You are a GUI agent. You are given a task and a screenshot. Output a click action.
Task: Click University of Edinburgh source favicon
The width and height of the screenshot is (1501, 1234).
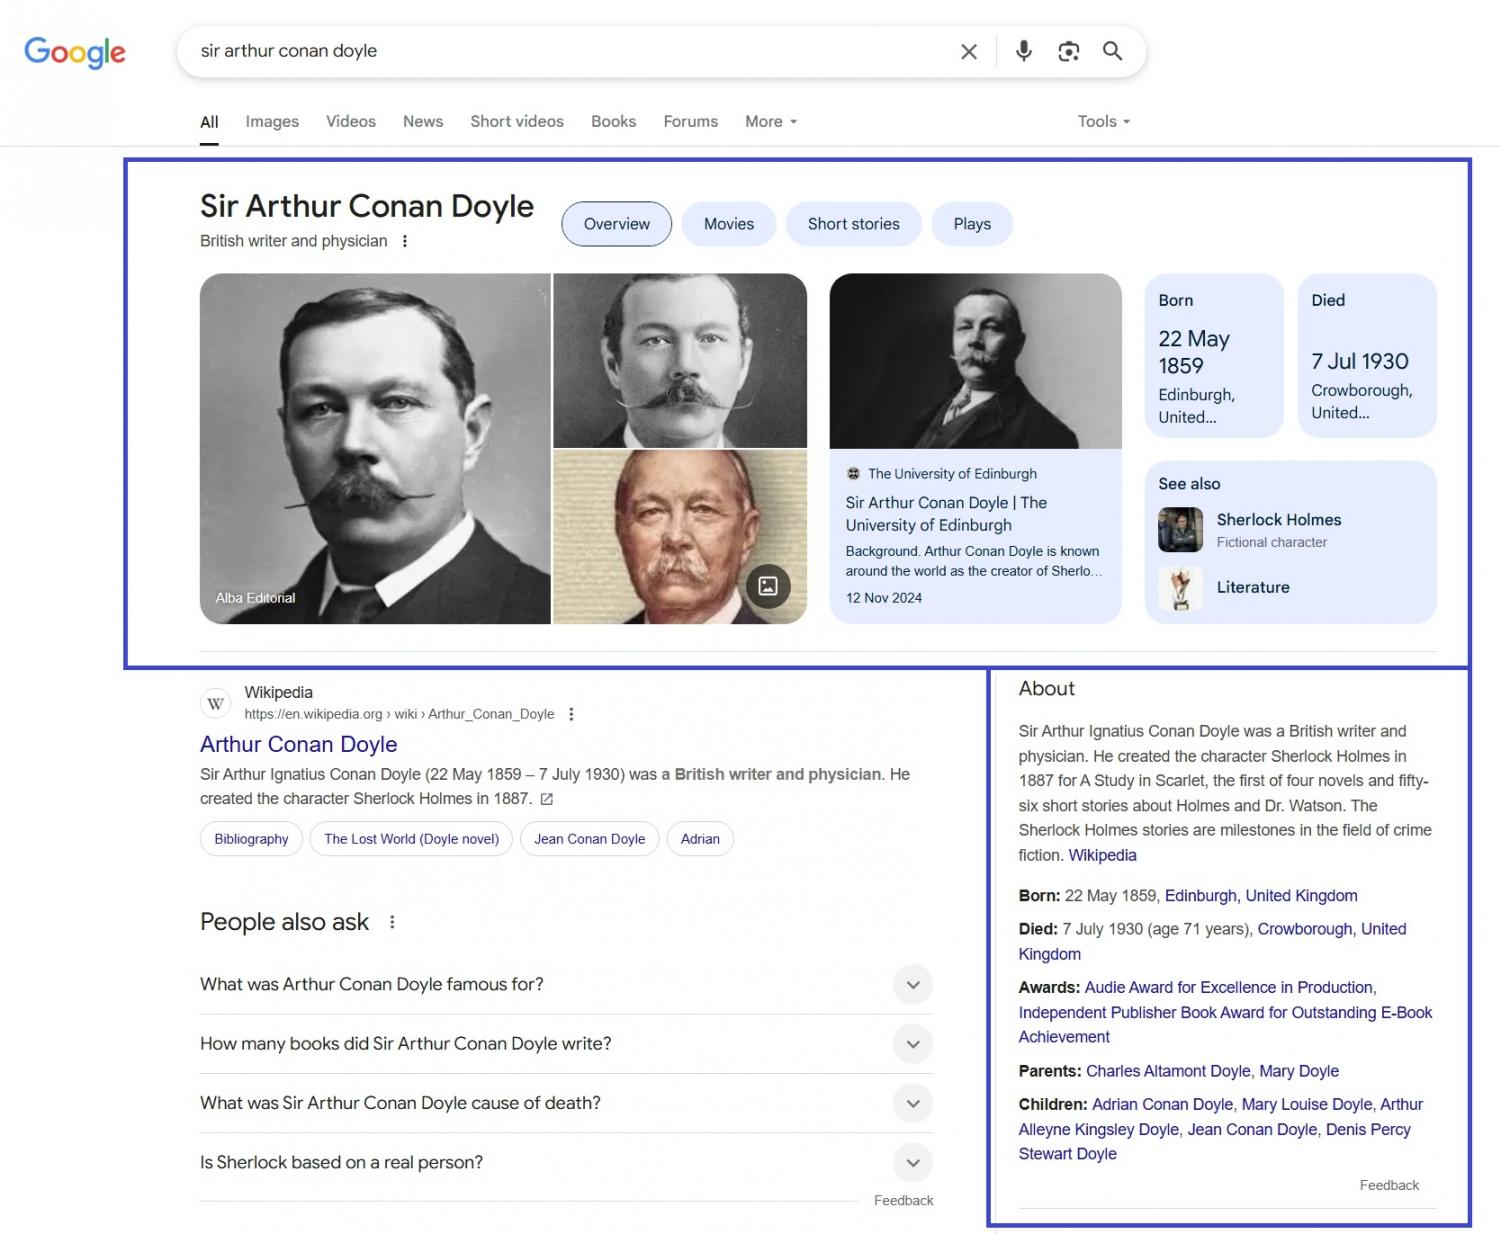click(x=853, y=474)
